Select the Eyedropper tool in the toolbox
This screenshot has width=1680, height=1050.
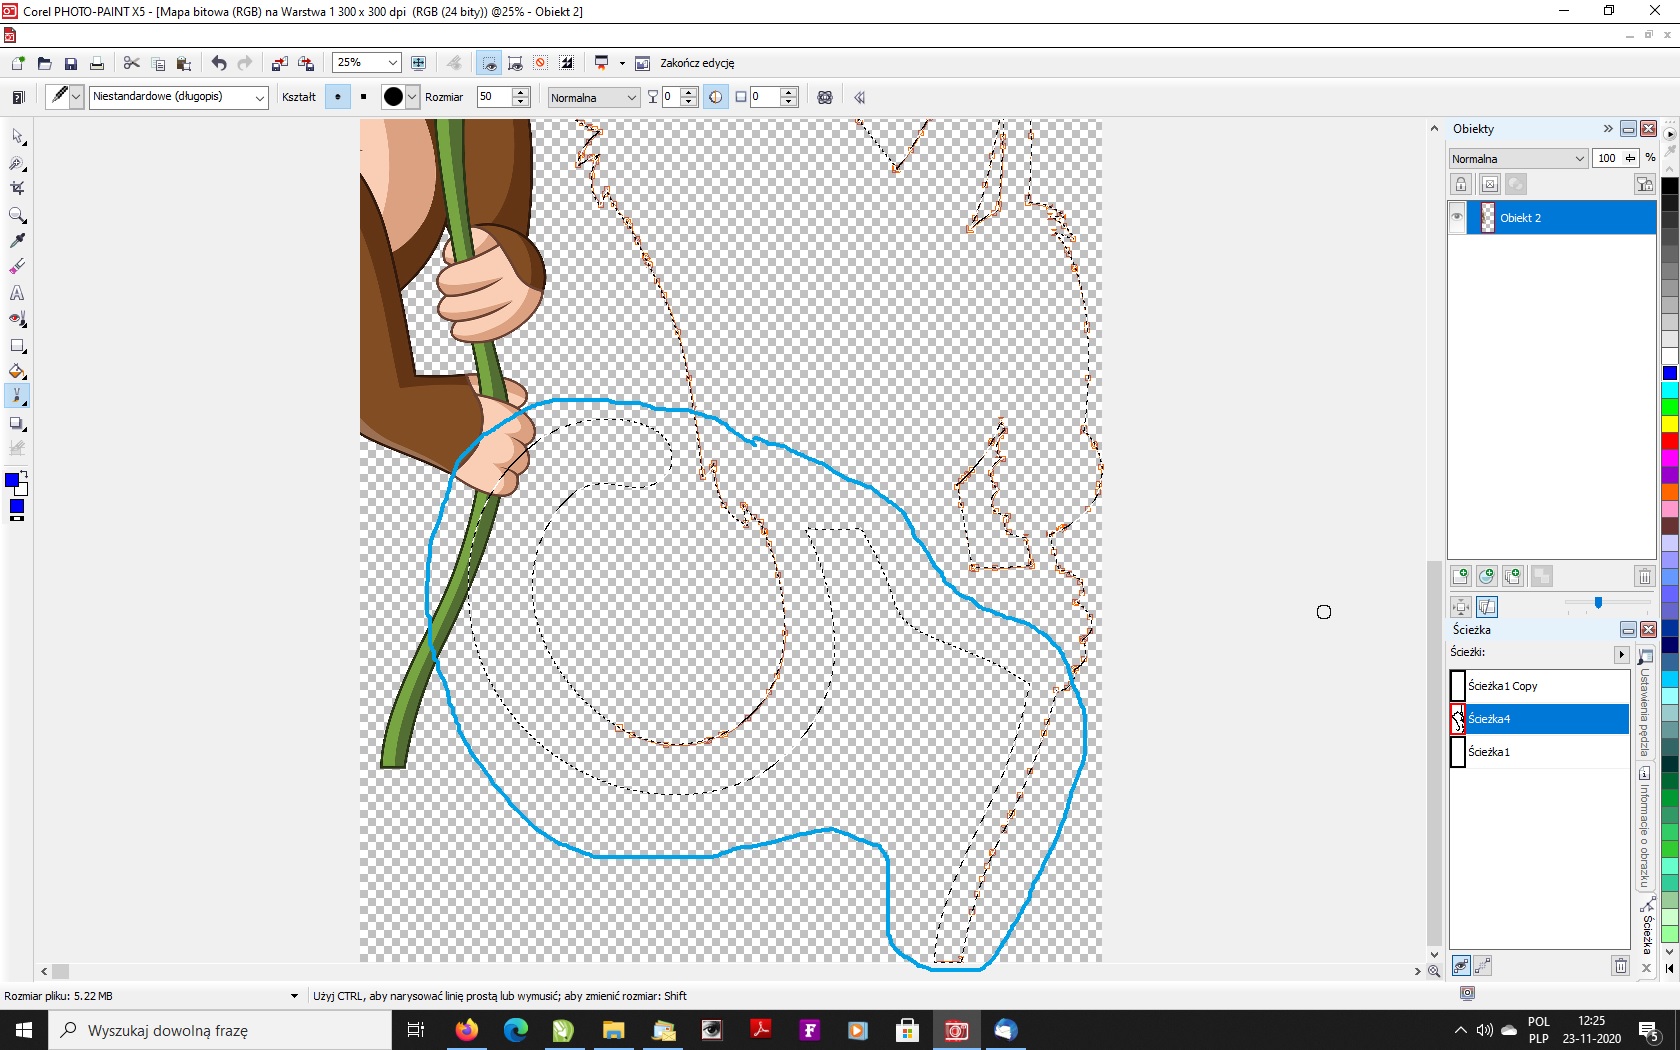17,240
